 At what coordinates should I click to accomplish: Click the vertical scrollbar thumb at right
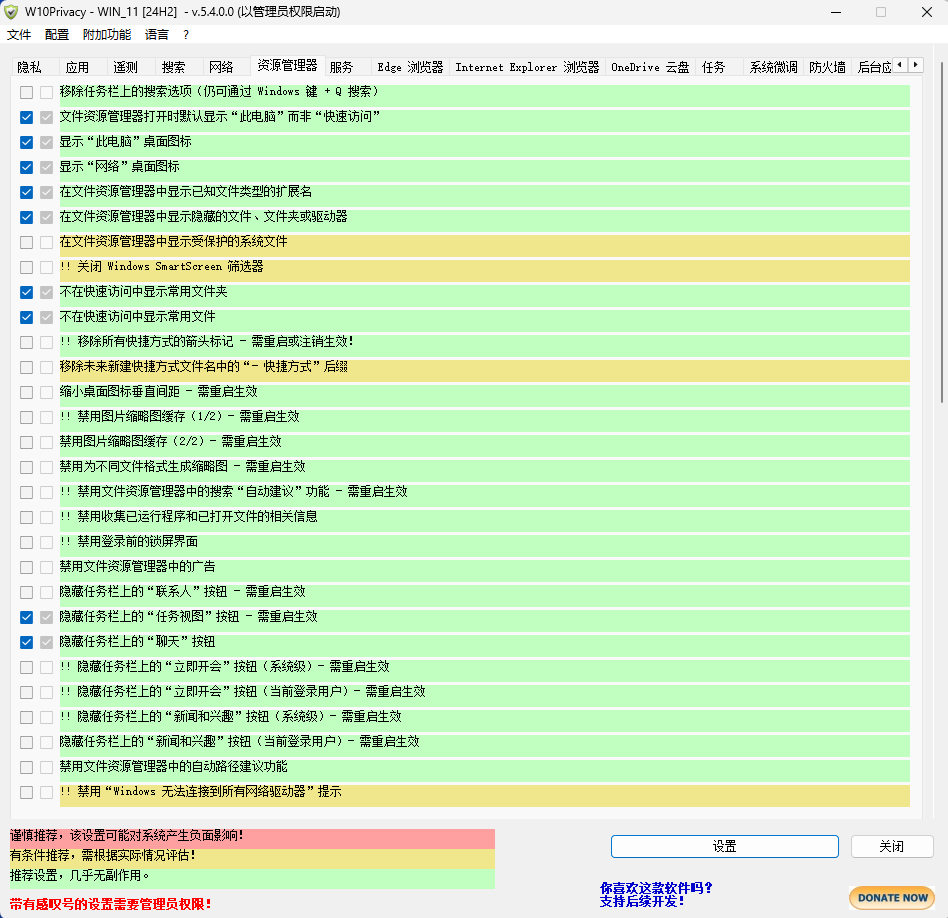[x=941, y=232]
